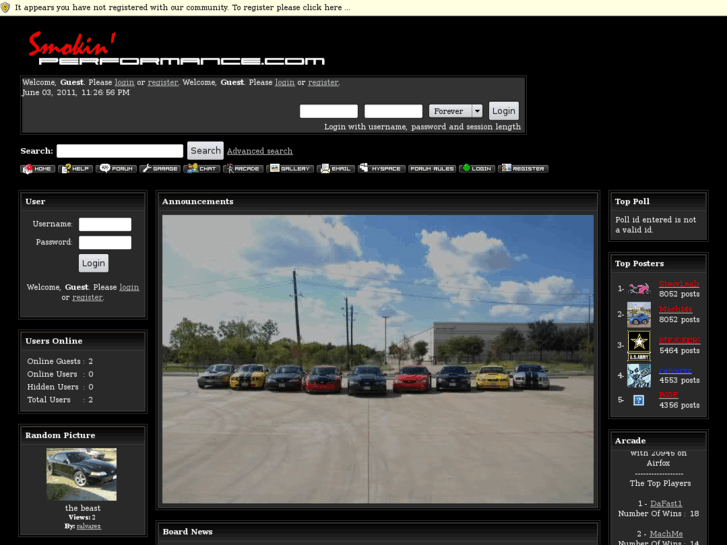Click ralvarez's avatar in Top Posters
727x545 pixels.
(639, 376)
